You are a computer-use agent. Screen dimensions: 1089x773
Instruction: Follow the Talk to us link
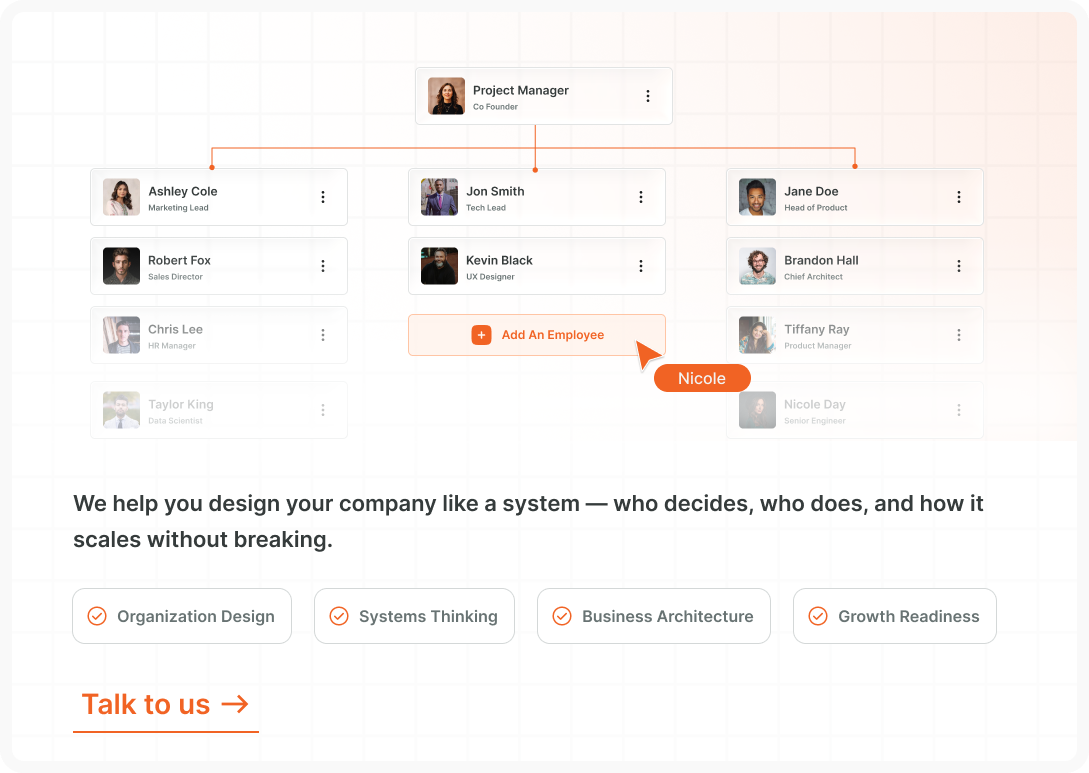(x=165, y=704)
